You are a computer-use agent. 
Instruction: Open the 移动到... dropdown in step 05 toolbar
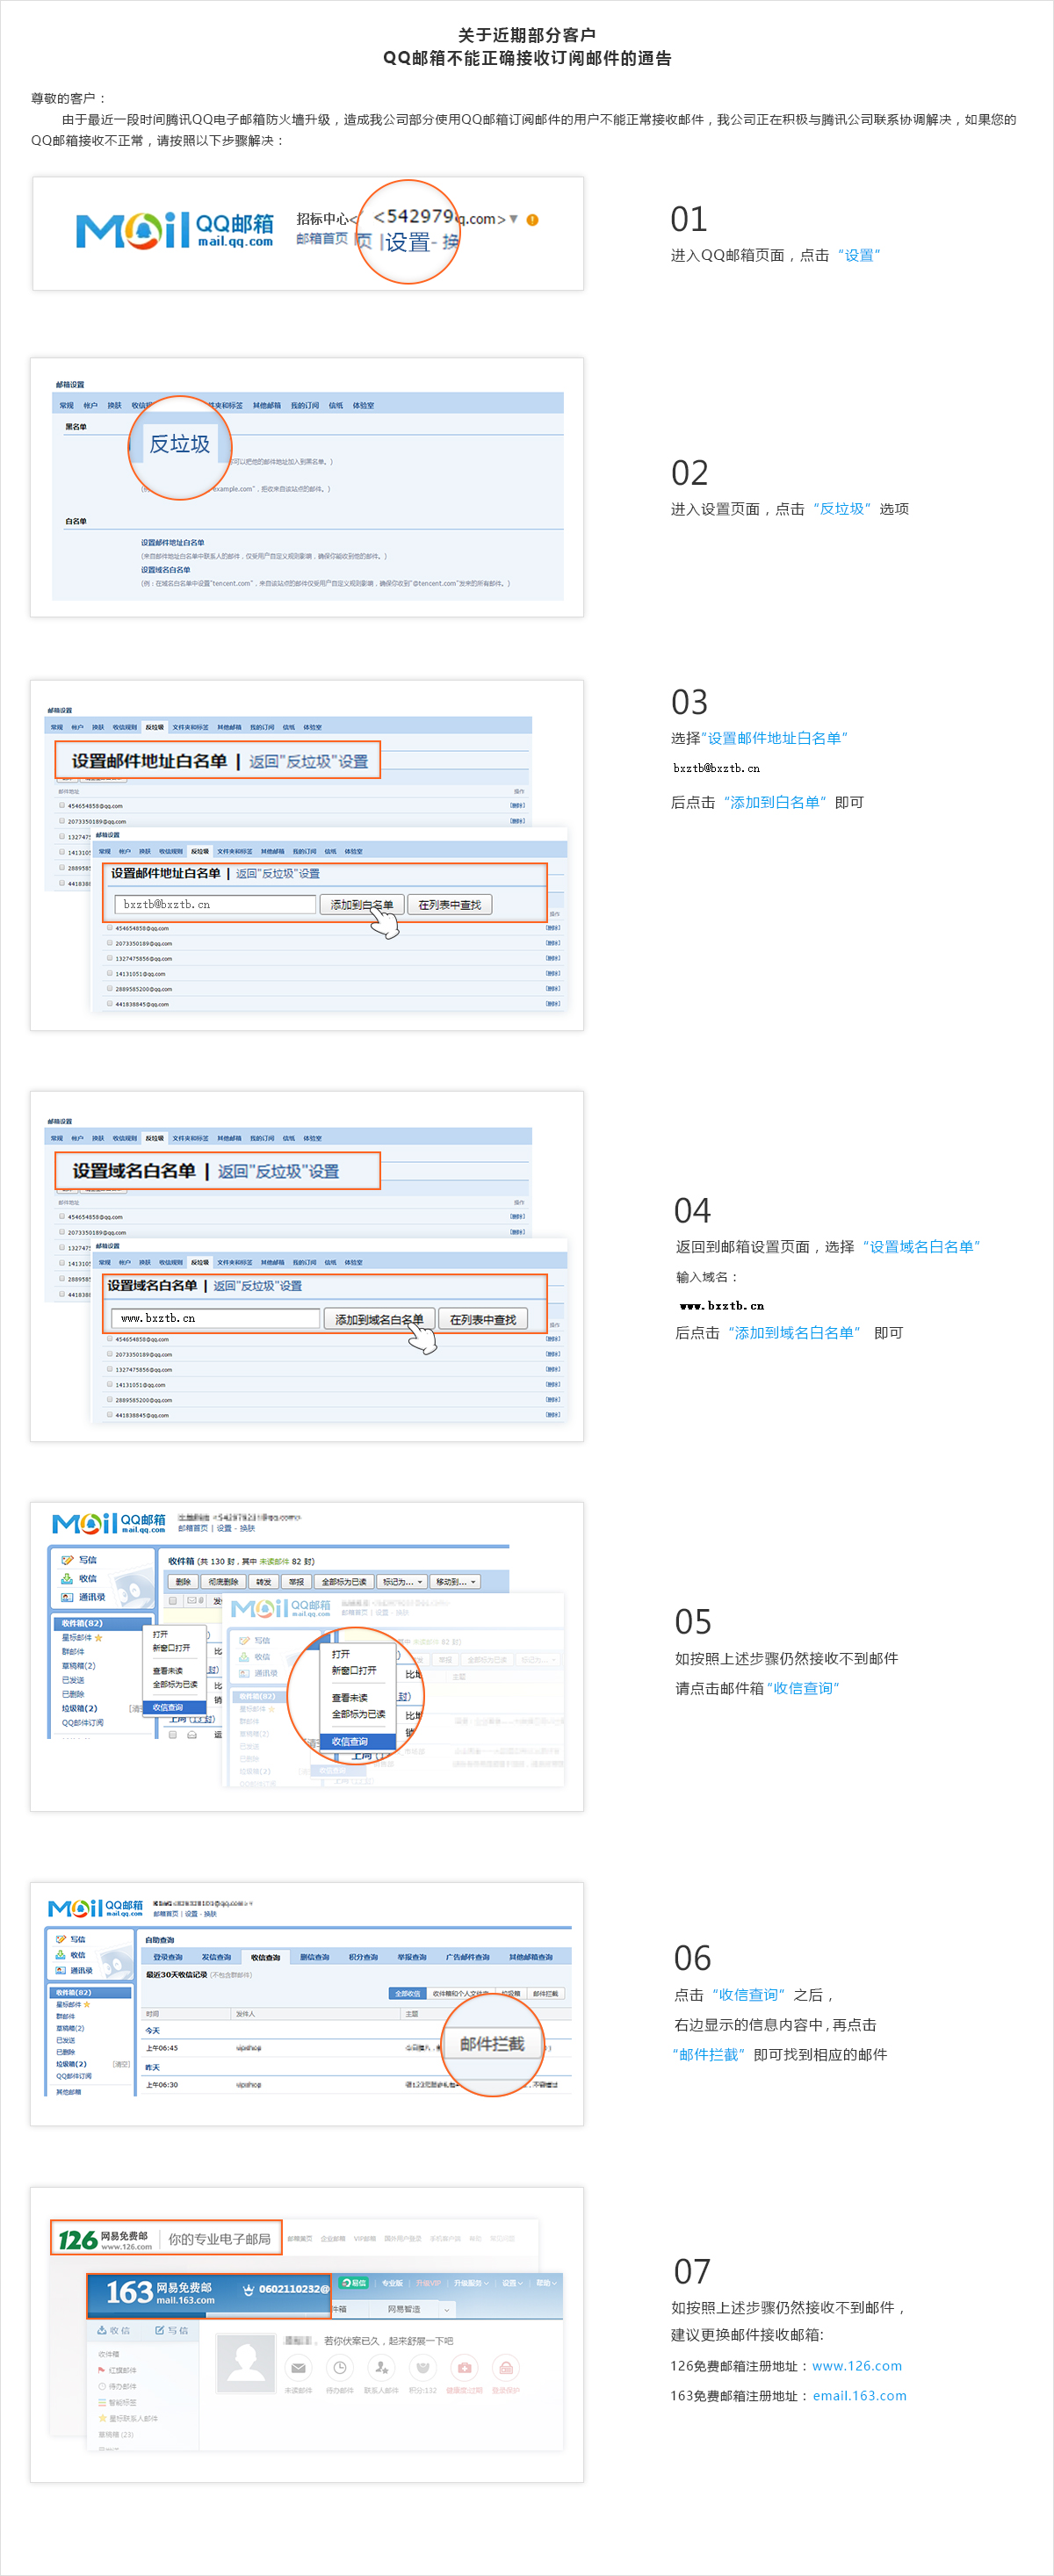coord(456,1582)
